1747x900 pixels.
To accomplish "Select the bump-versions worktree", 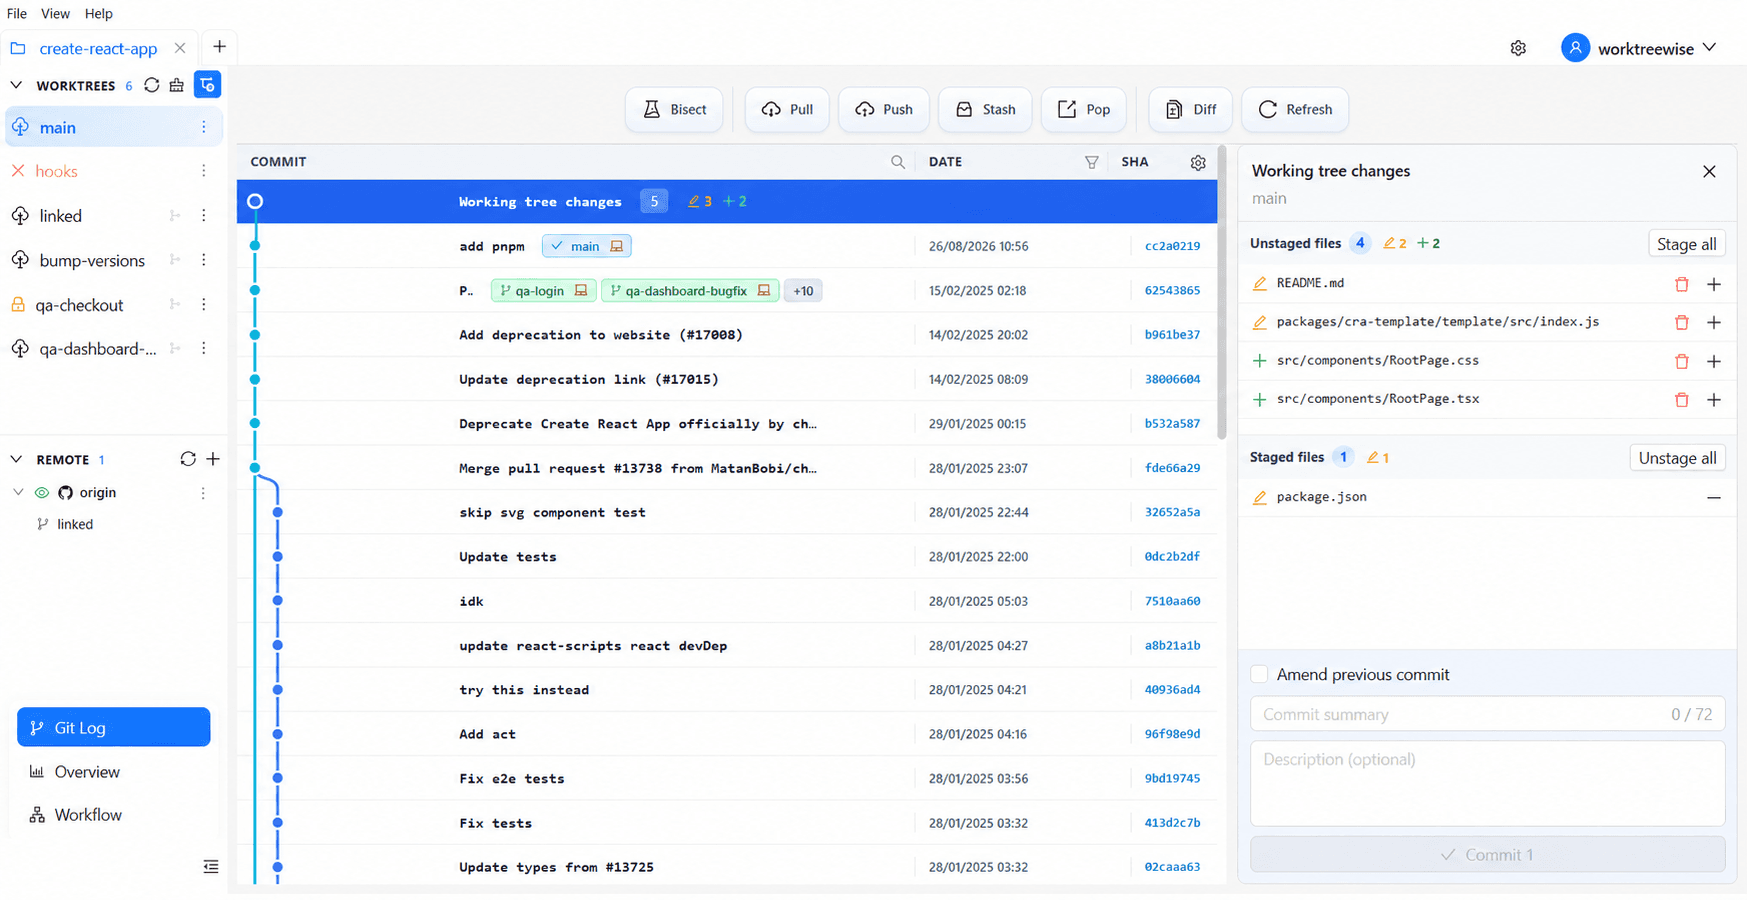I will coord(92,260).
